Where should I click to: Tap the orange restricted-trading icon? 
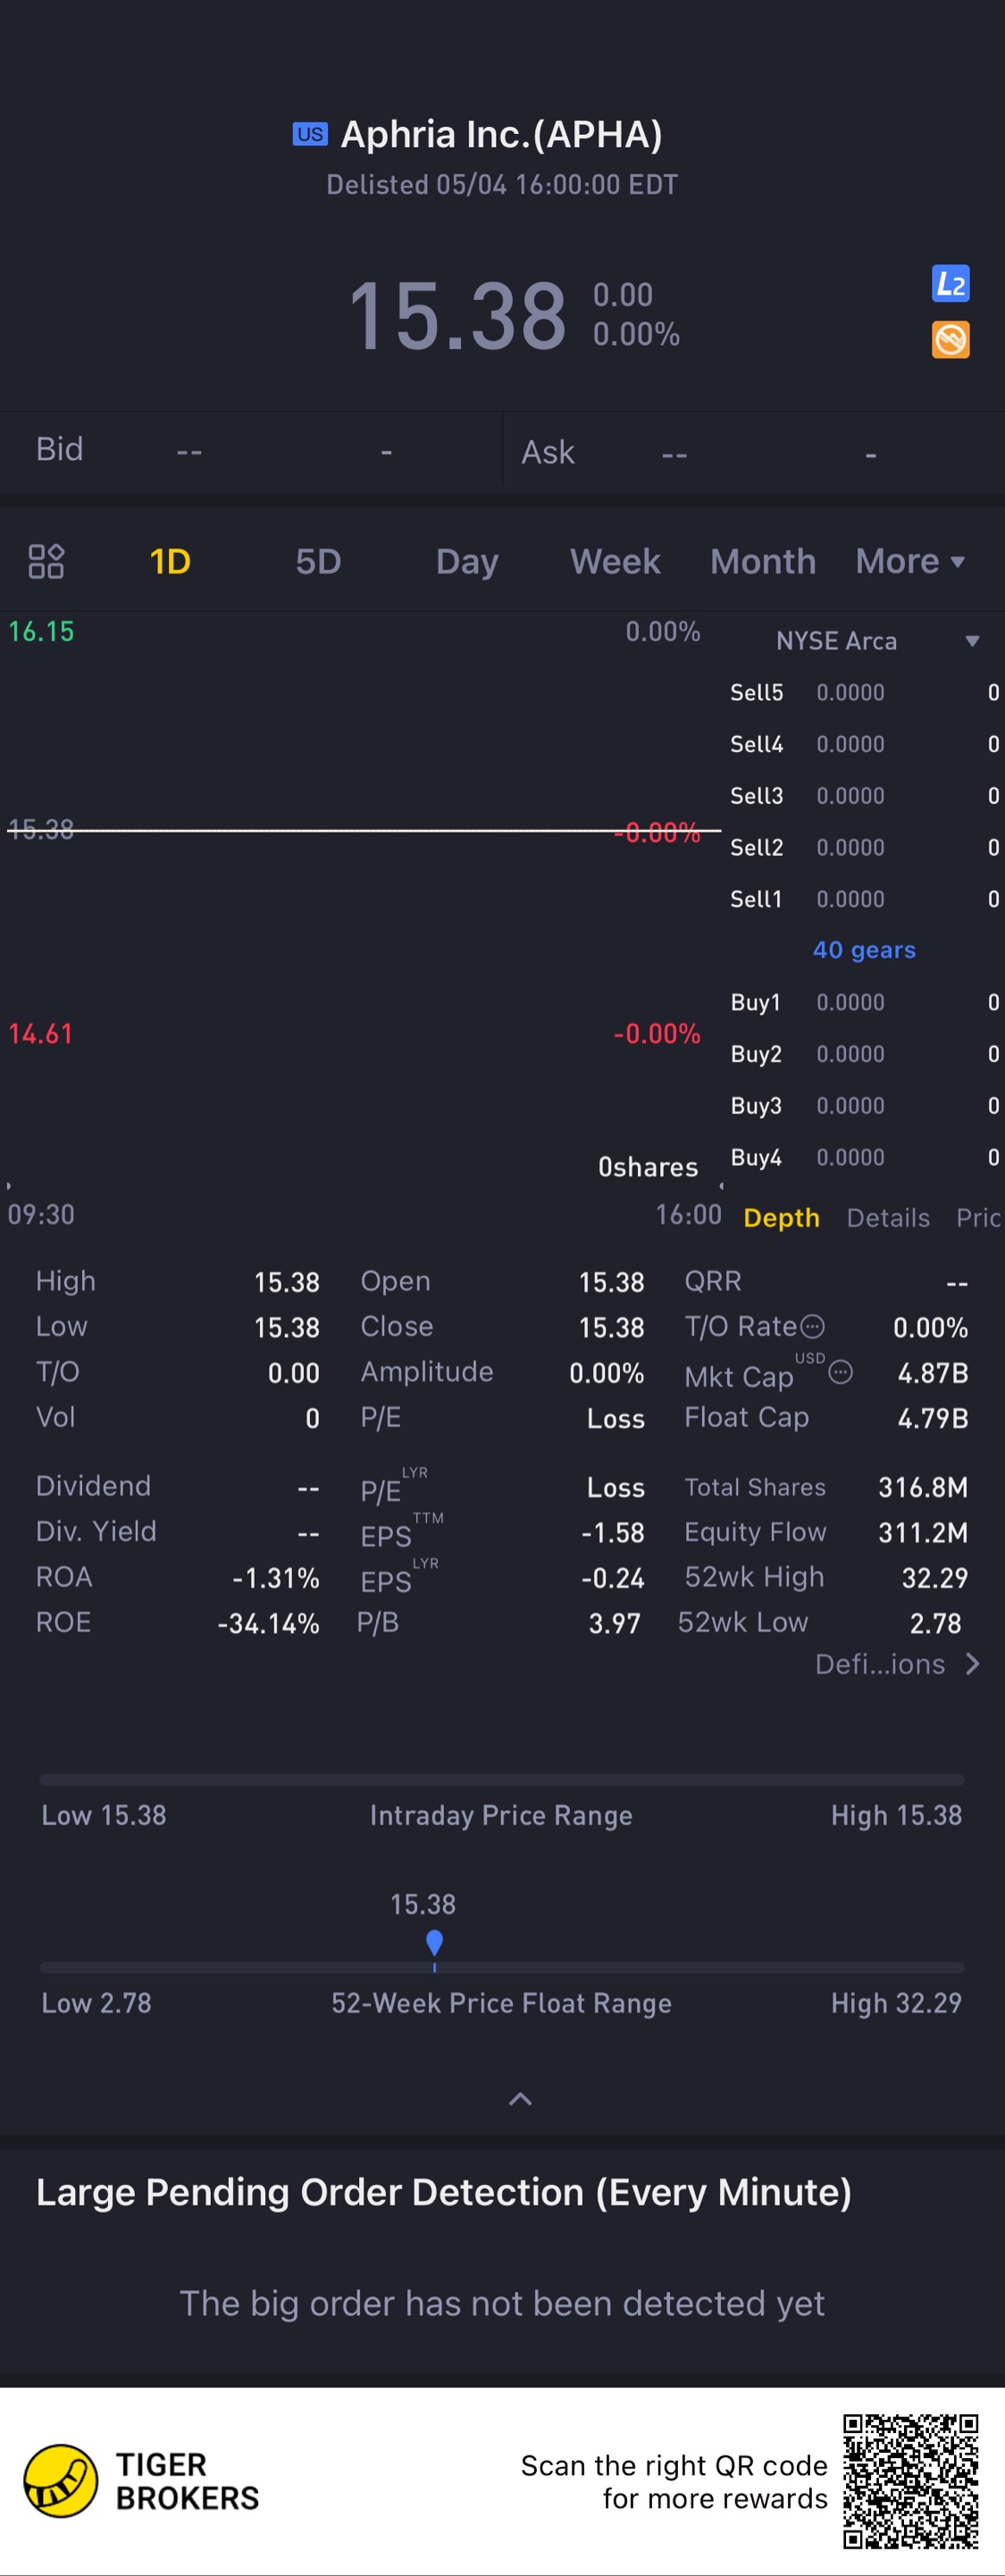click(x=950, y=340)
